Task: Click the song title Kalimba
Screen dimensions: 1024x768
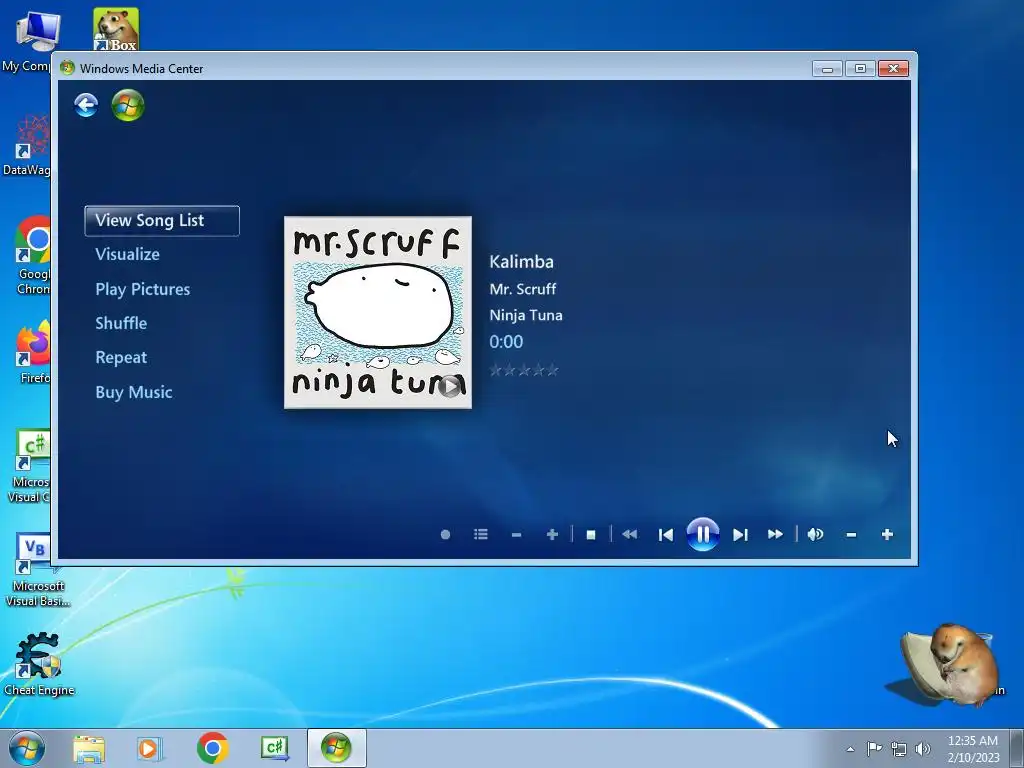Action: [x=521, y=262]
